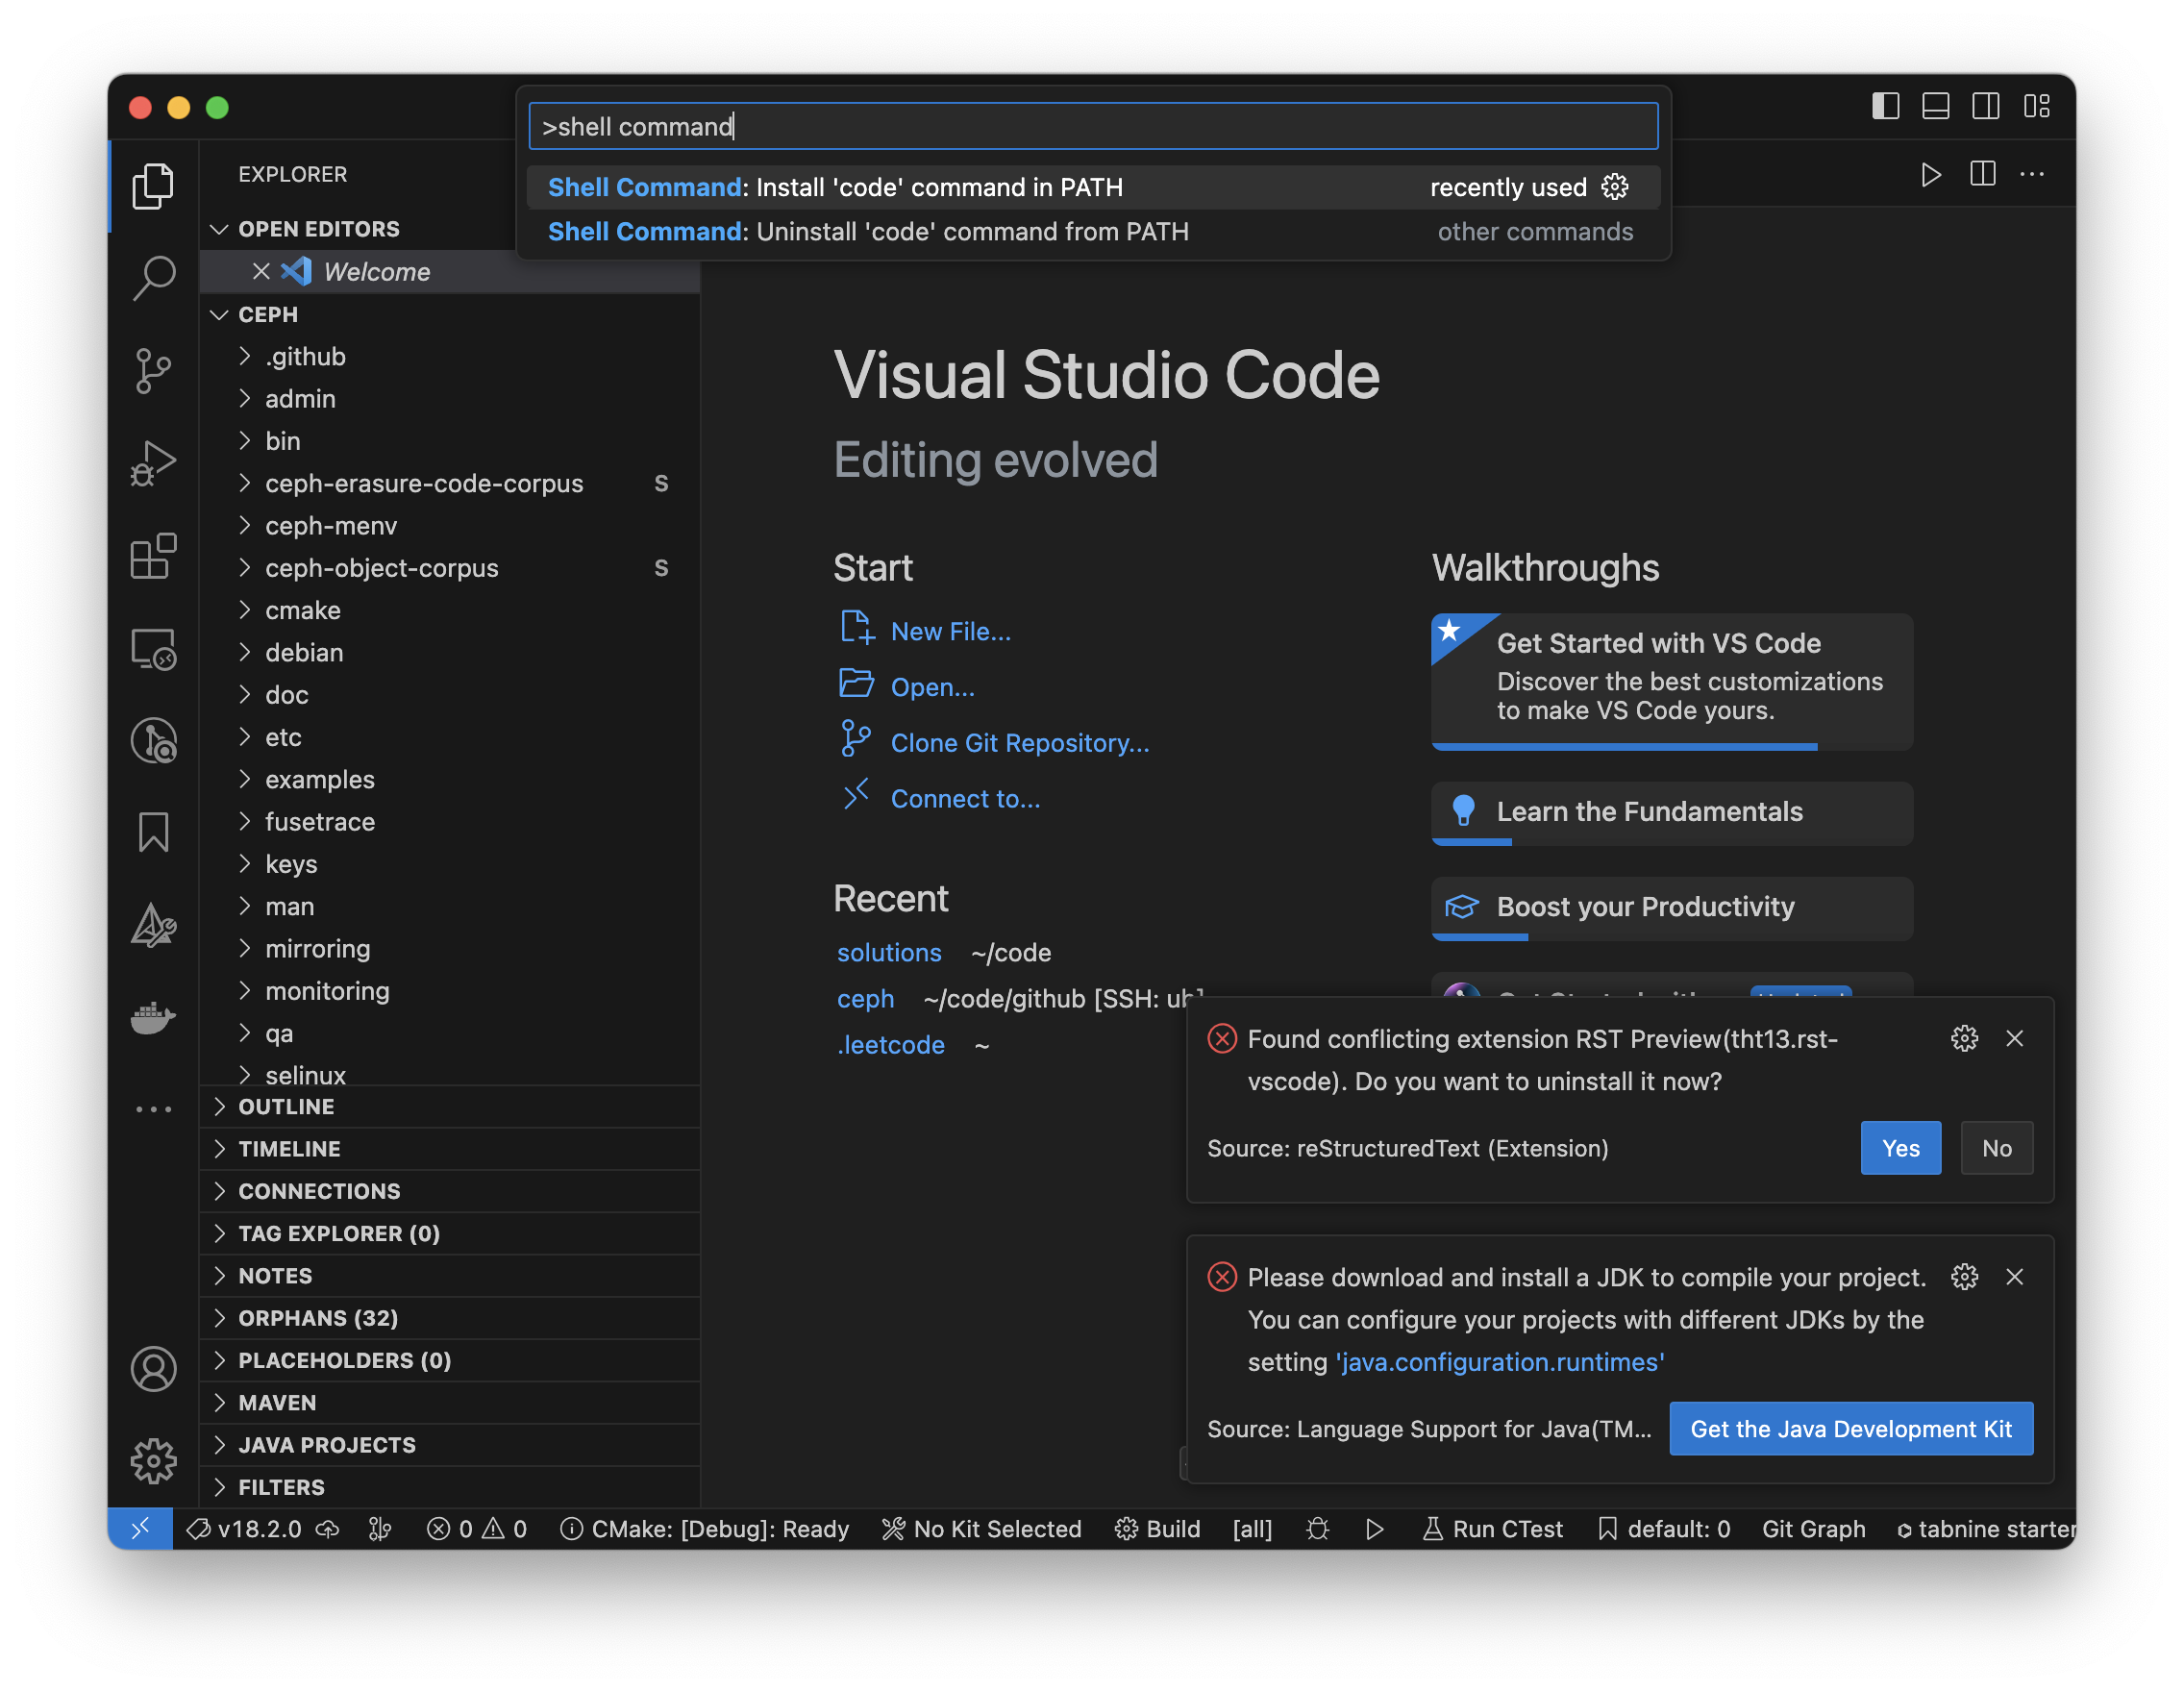Click the gear on RST Preview notification
Viewport: 2184px width, 1692px height.
1964,1038
